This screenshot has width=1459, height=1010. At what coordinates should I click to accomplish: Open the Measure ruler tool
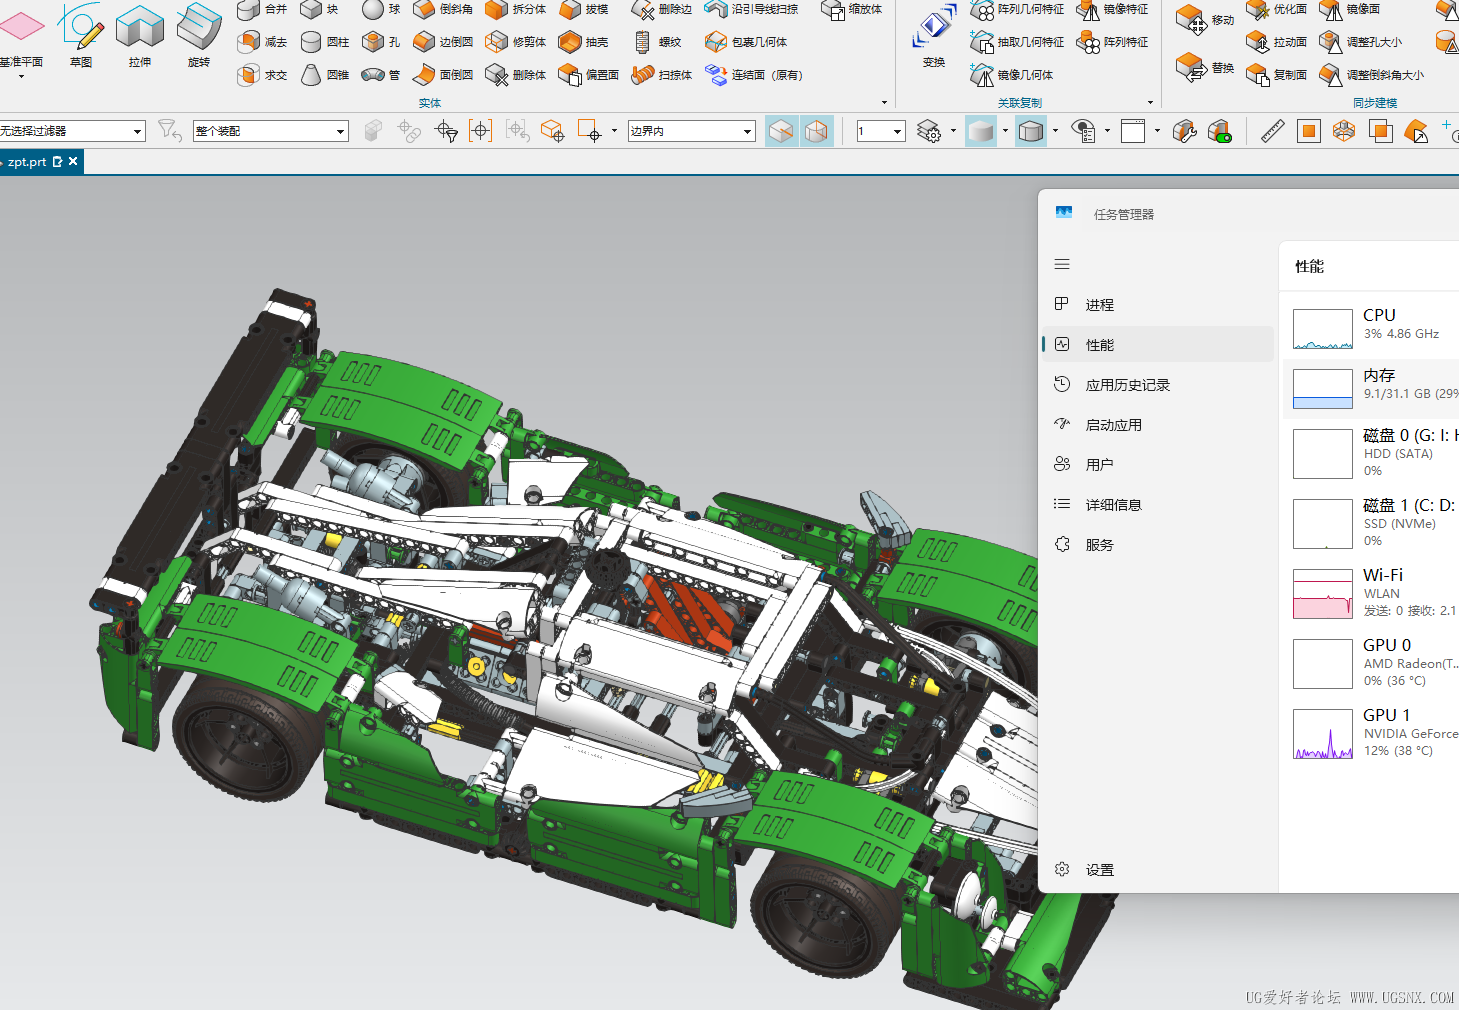(1272, 131)
